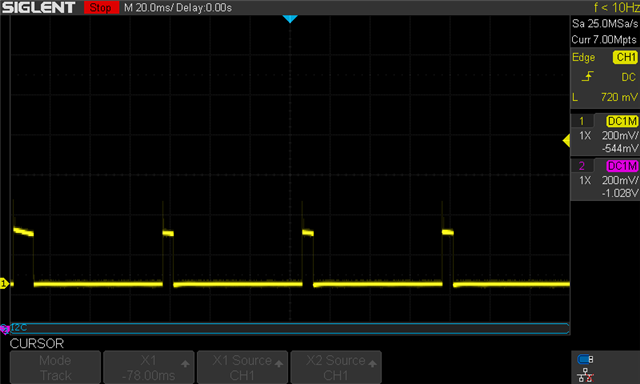Open the X1 Source CH1 selector
The height and width of the screenshot is (384, 640).
click(242, 367)
